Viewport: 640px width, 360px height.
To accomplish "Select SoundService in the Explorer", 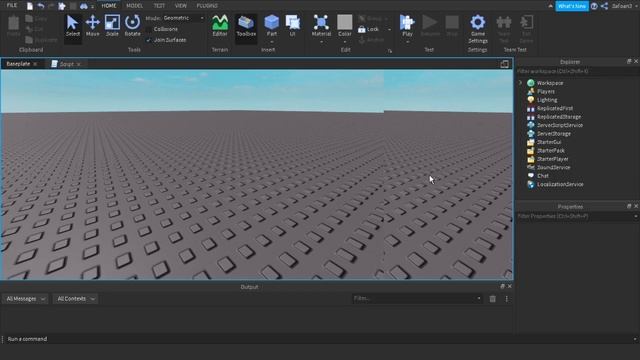I will (553, 167).
